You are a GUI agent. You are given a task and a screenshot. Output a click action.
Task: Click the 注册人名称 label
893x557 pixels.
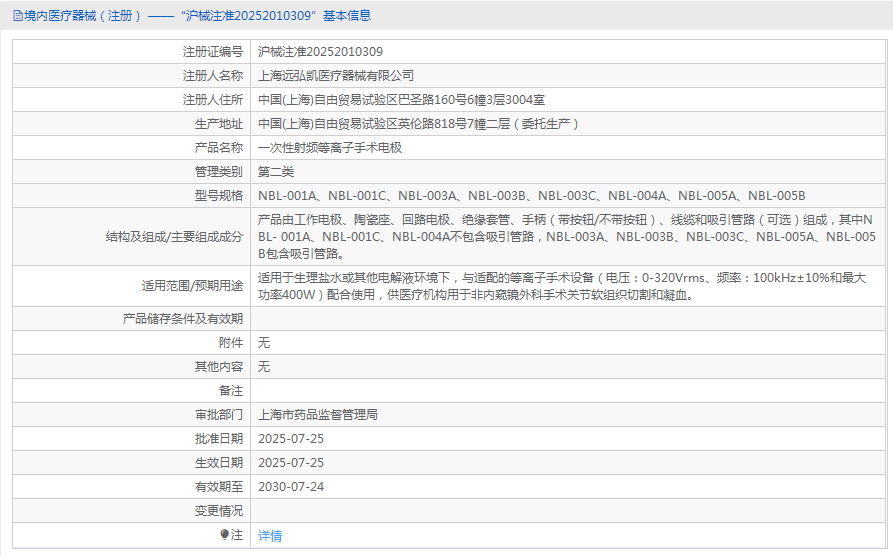(x=212, y=76)
